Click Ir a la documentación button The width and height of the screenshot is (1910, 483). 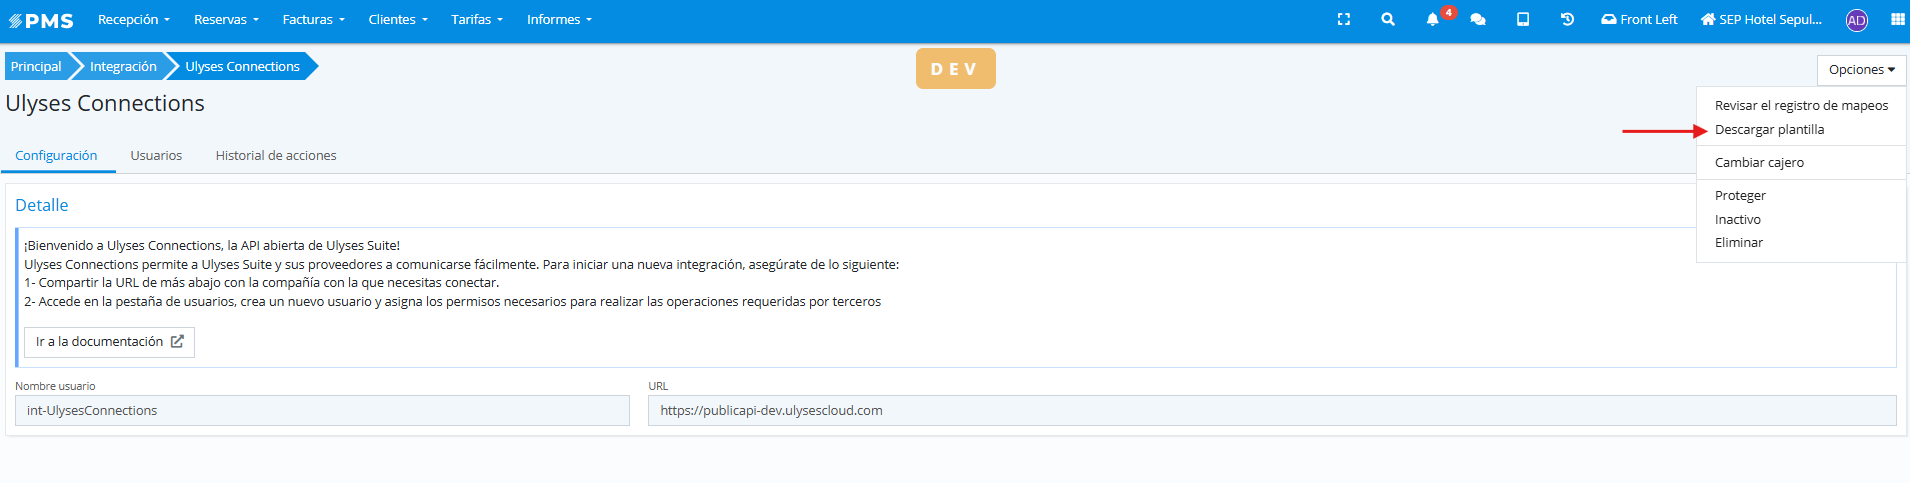click(x=109, y=342)
